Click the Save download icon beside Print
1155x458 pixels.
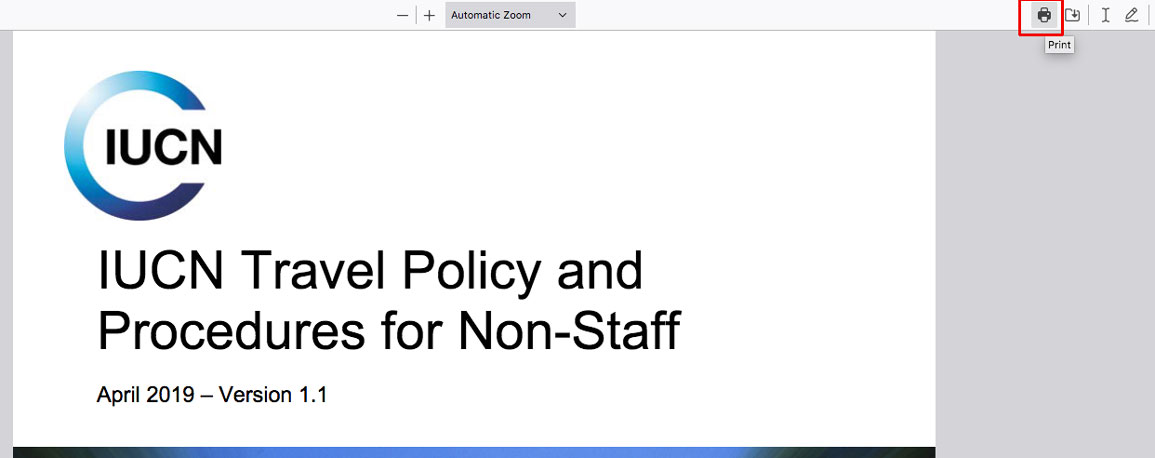click(1072, 15)
